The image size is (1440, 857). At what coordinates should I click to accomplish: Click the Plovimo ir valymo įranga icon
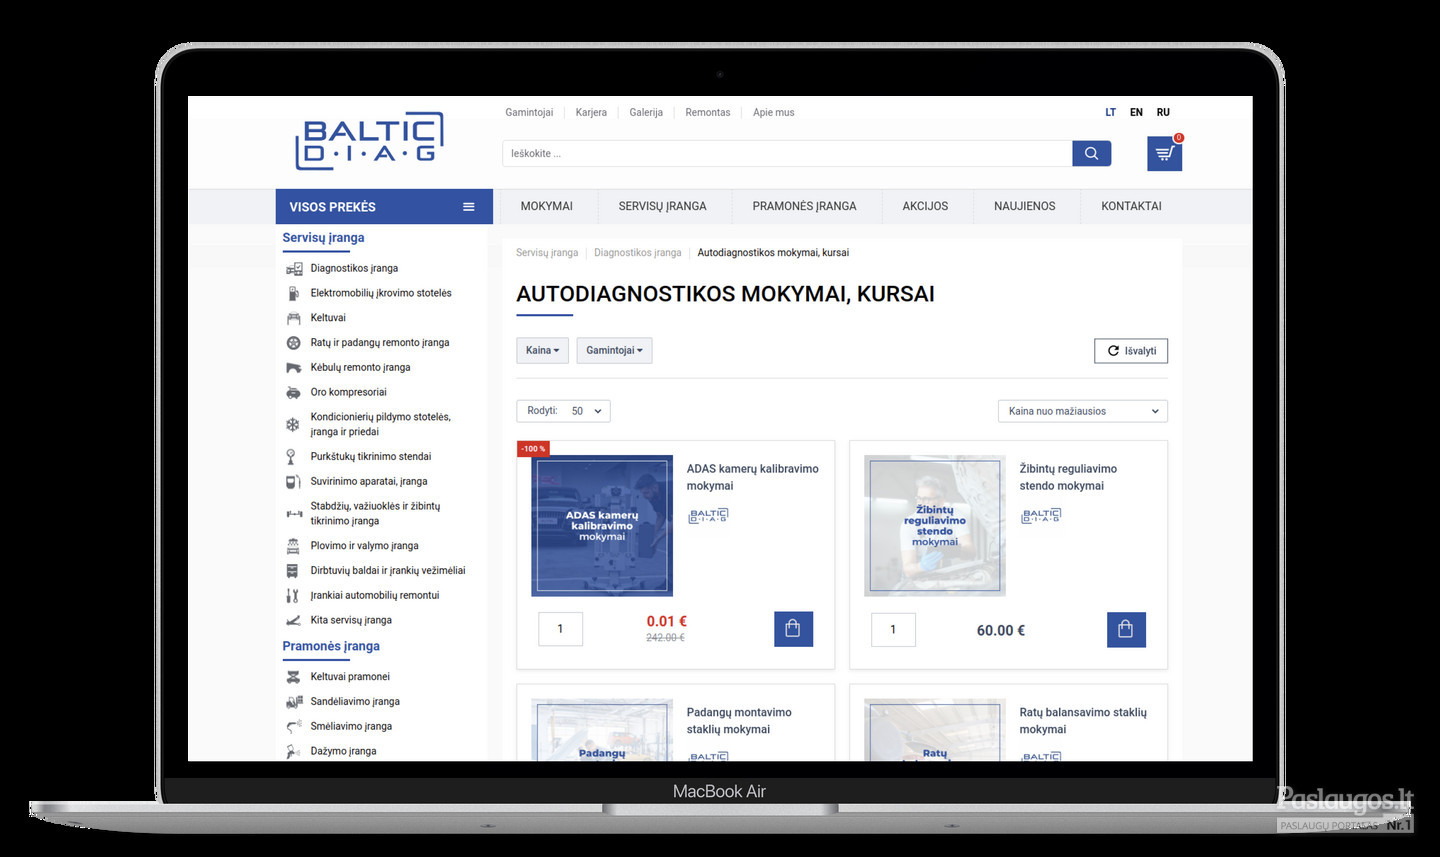tap(293, 546)
